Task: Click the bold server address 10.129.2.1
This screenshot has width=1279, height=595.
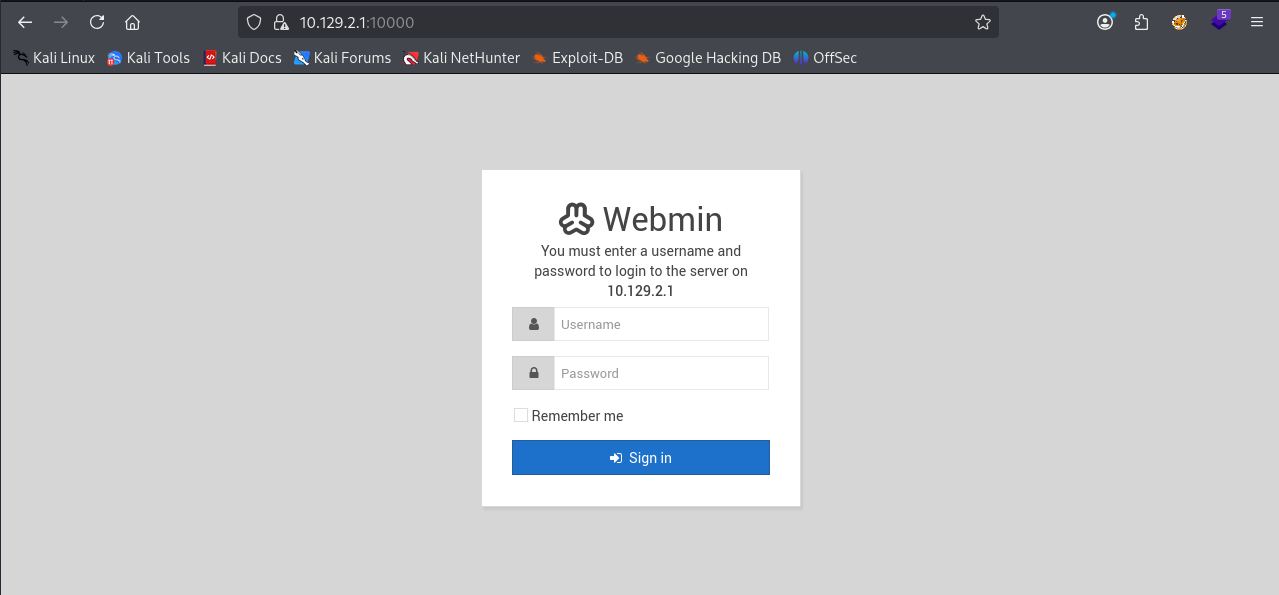Action: [x=640, y=291]
